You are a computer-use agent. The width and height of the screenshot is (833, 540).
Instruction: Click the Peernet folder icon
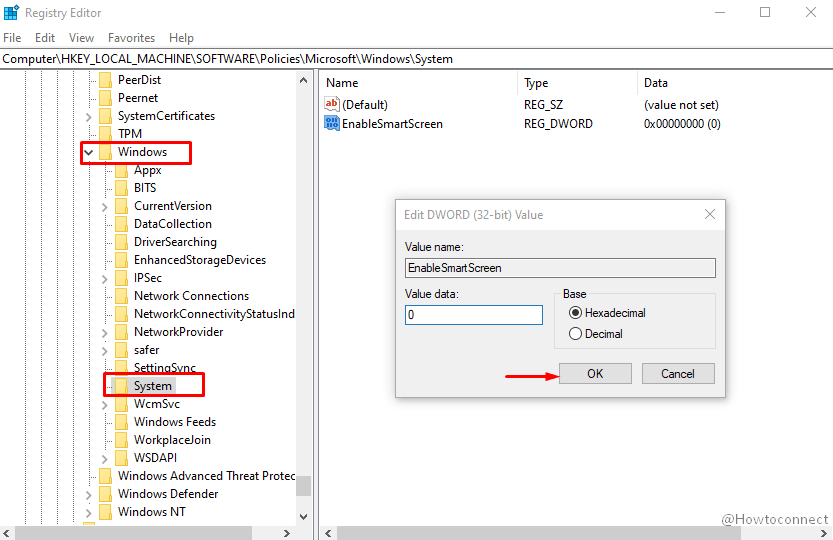(106, 98)
